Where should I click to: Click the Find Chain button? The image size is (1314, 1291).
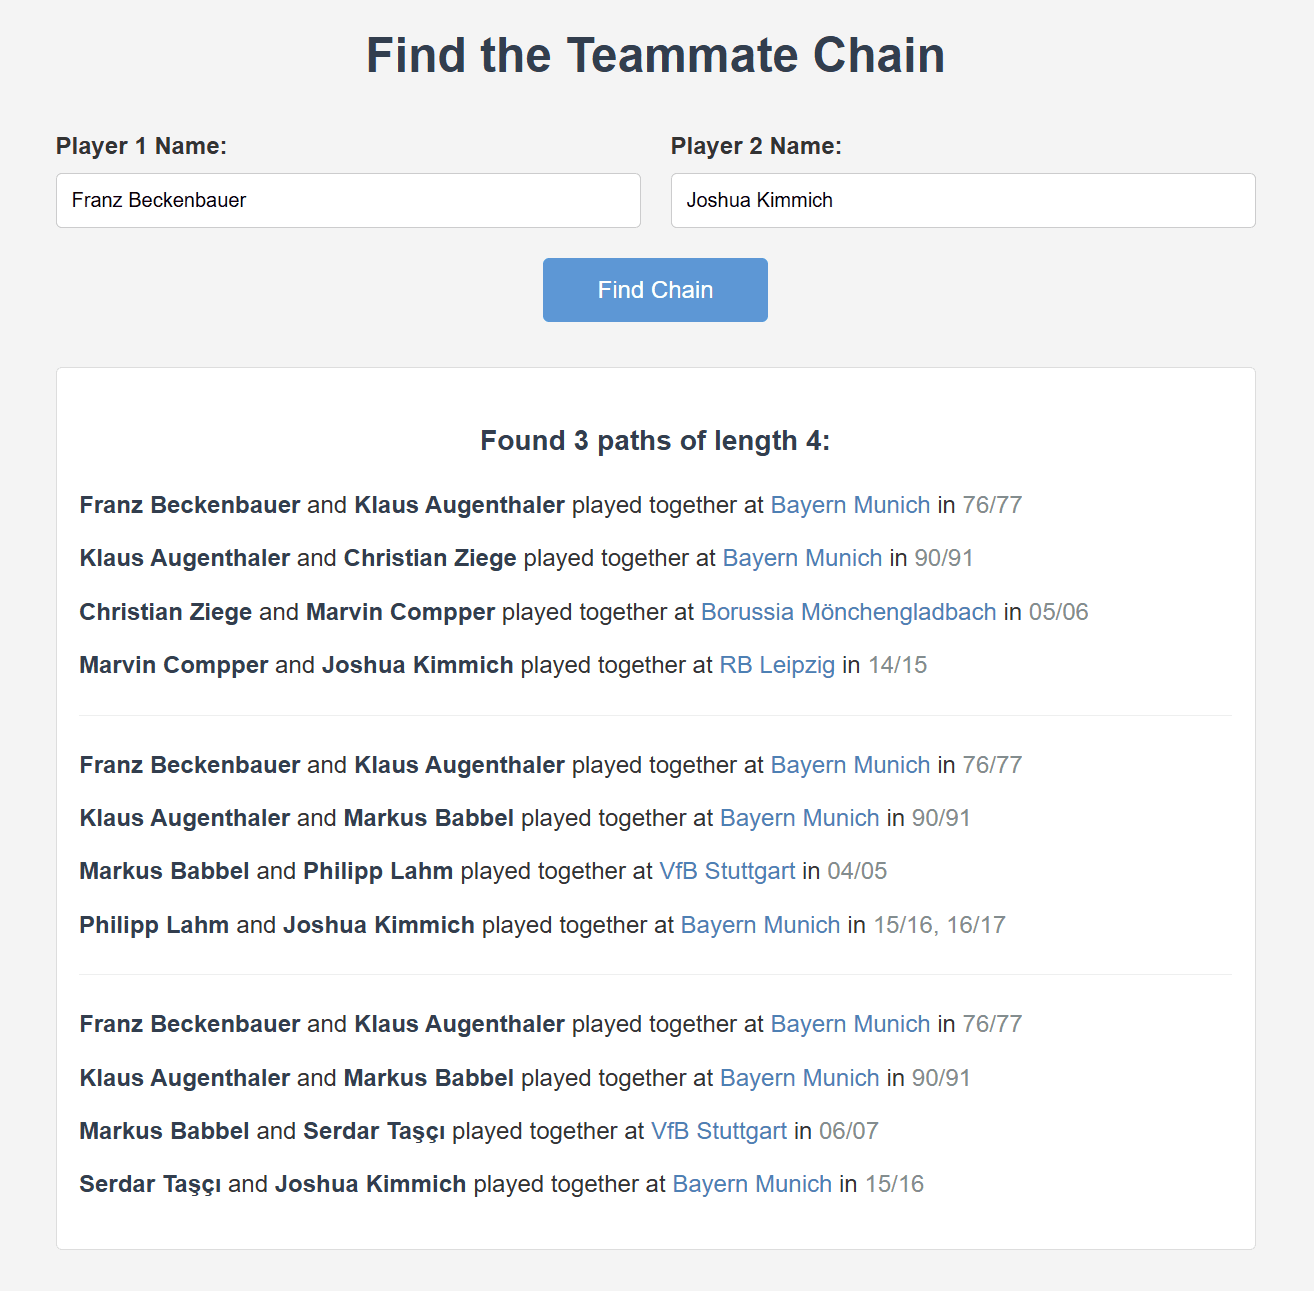[655, 289]
